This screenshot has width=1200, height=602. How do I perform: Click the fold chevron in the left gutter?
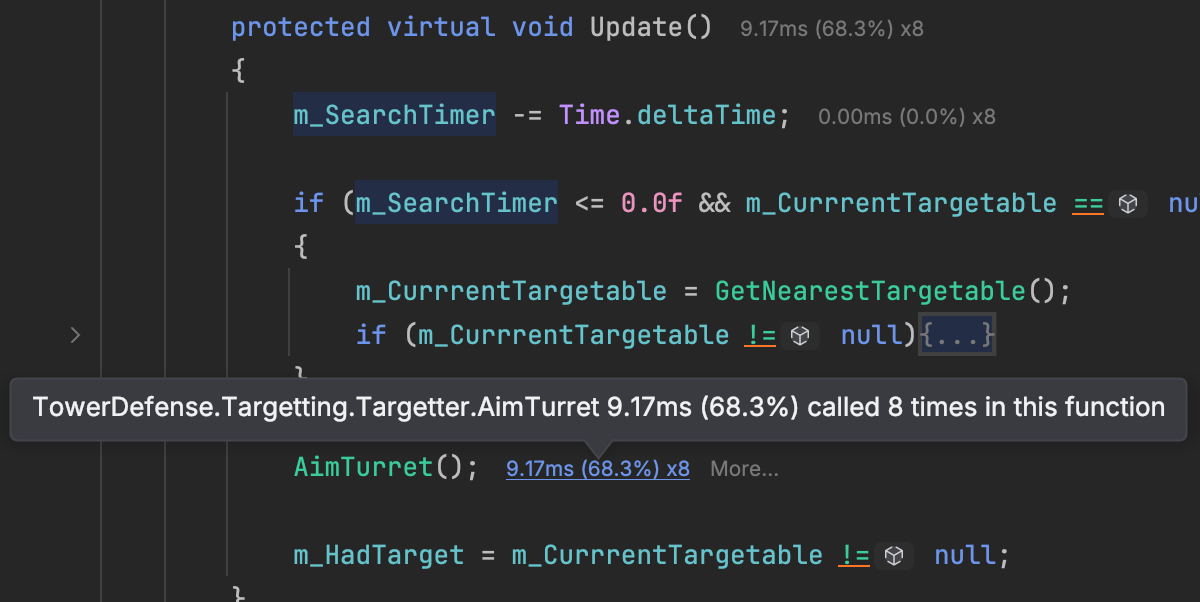pos(75,336)
